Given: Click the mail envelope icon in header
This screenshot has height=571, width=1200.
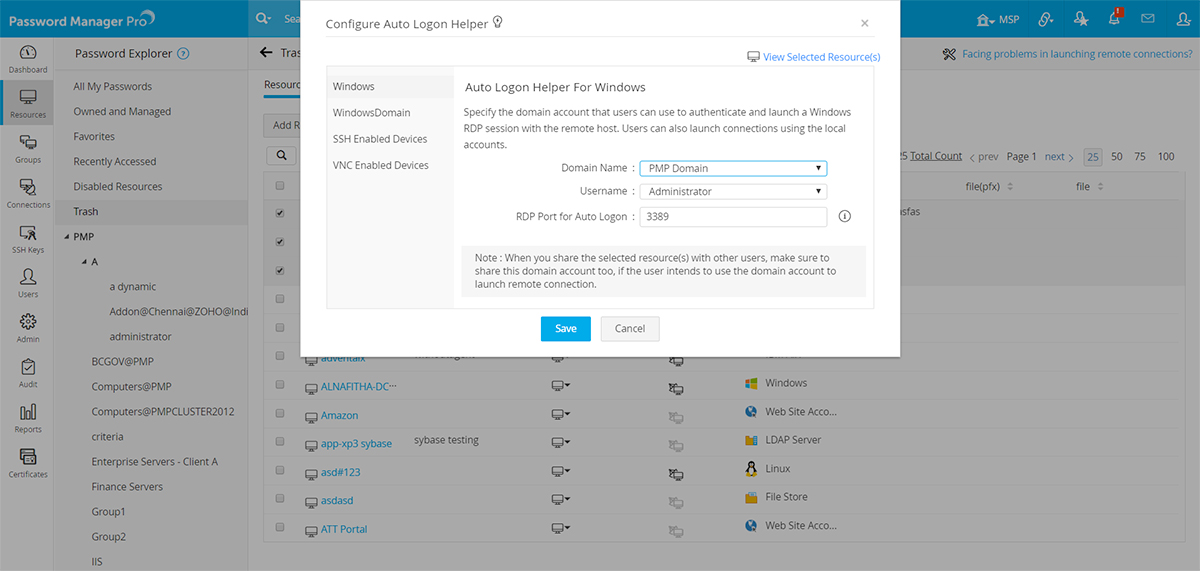Looking at the screenshot, I should [x=1148, y=18].
